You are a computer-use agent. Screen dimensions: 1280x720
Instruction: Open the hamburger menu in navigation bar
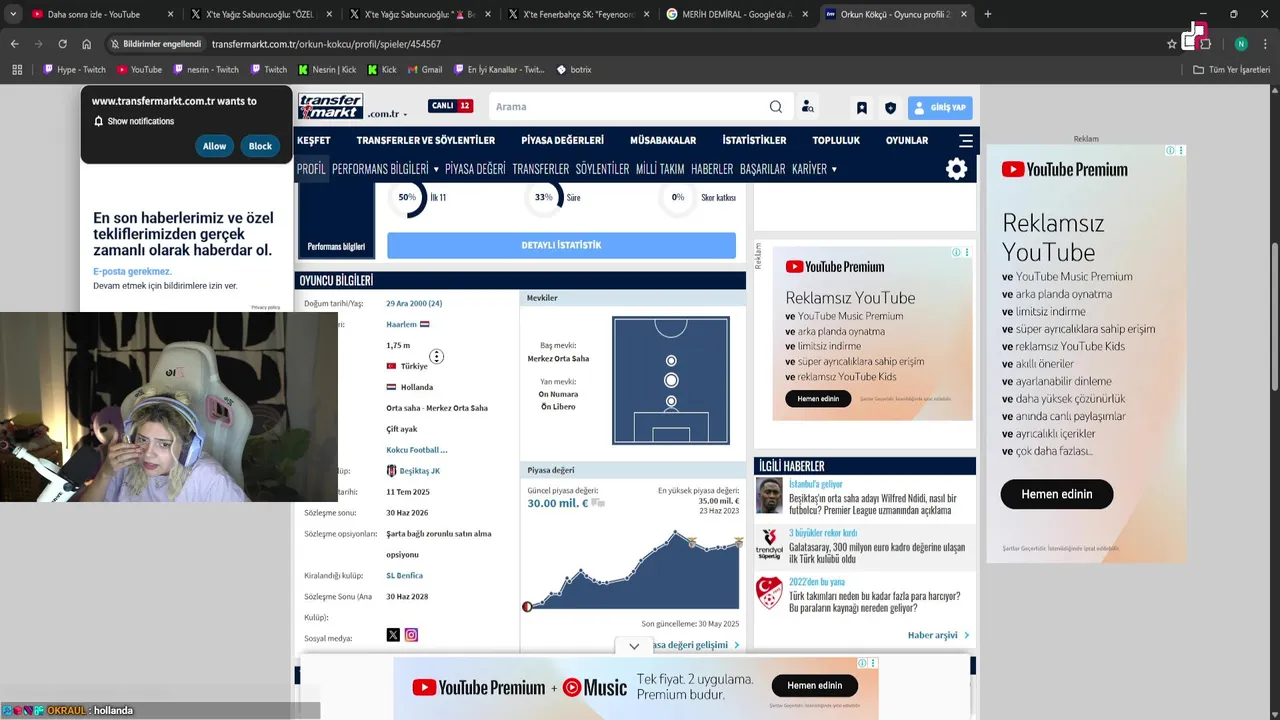tap(966, 140)
